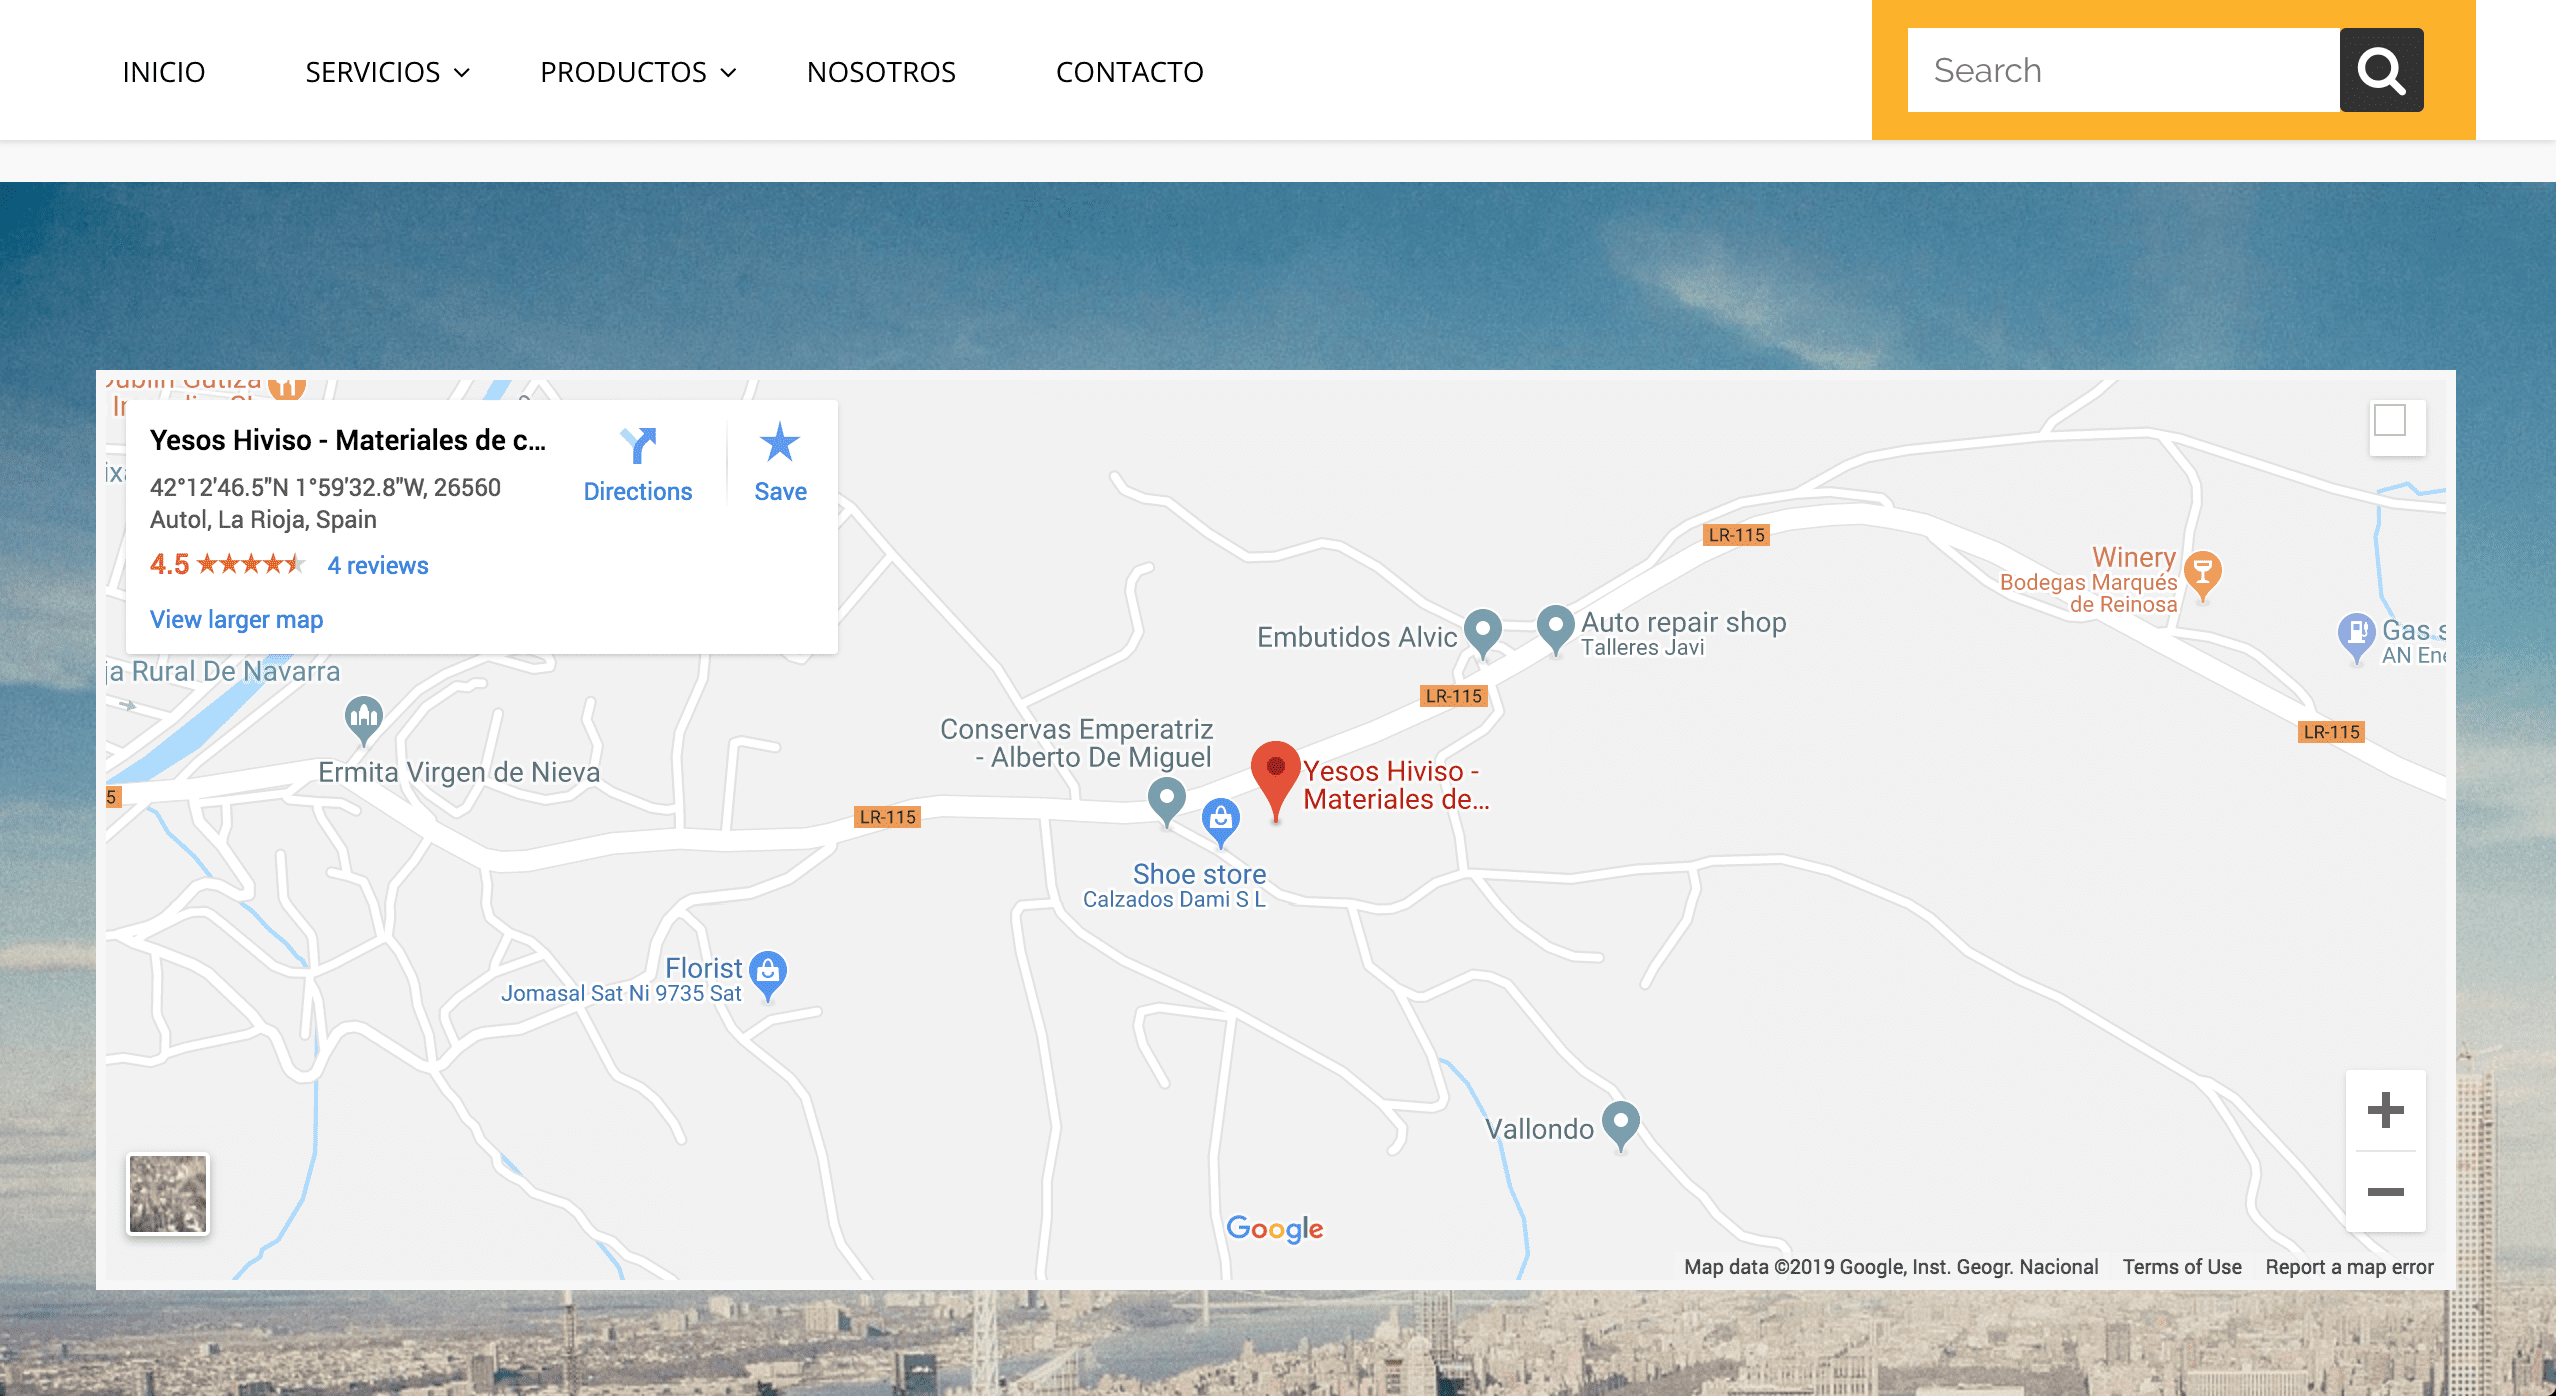Click View larger map link
The width and height of the screenshot is (2556, 1396).
click(236, 619)
